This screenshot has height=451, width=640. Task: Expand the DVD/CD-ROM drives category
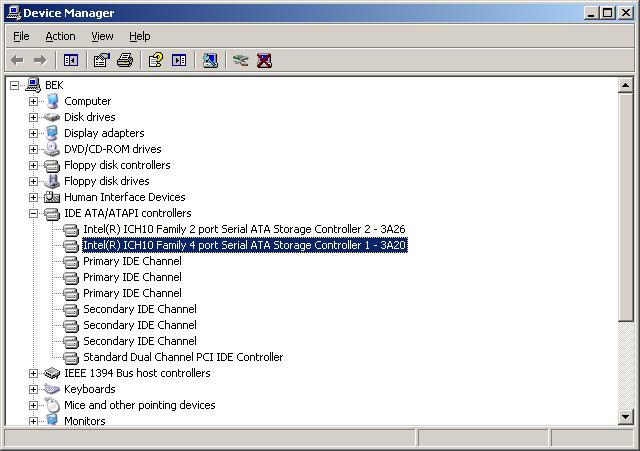click(x=33, y=149)
